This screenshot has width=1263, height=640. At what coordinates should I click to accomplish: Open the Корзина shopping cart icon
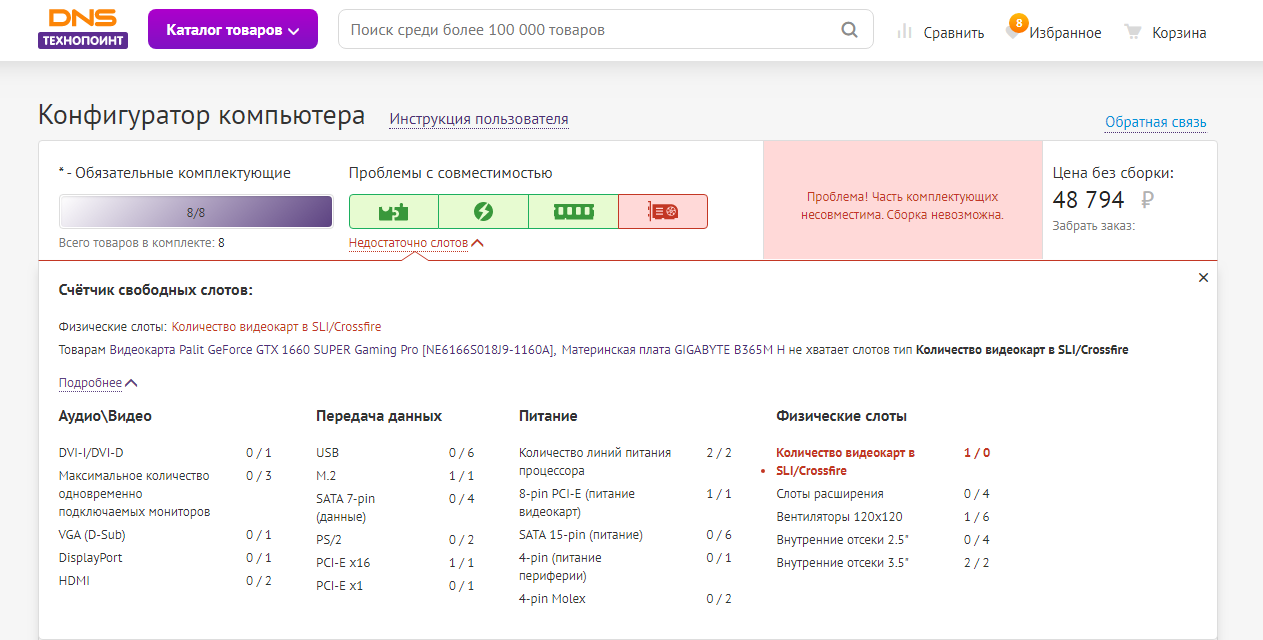(1133, 32)
